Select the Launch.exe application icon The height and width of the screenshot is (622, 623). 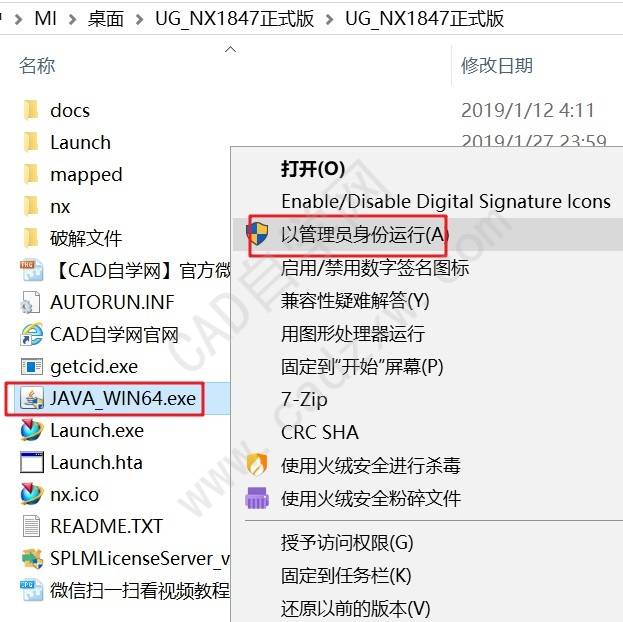[x=32, y=430]
